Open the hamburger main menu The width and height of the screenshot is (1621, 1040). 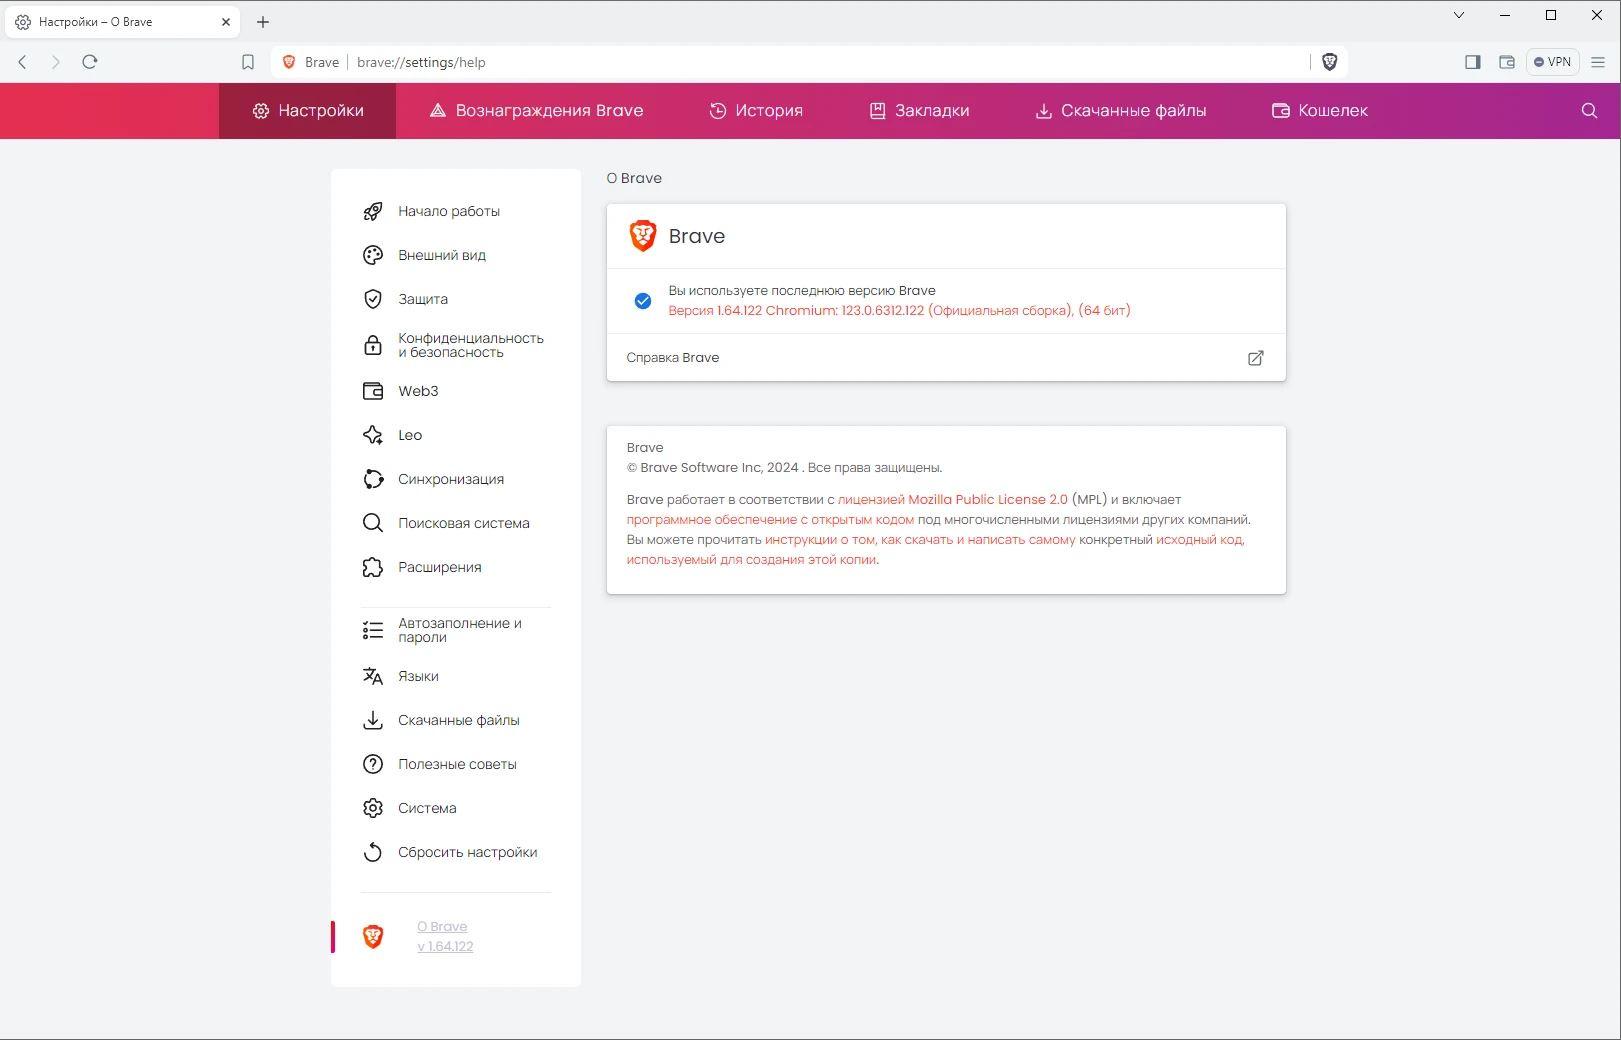tap(1598, 62)
